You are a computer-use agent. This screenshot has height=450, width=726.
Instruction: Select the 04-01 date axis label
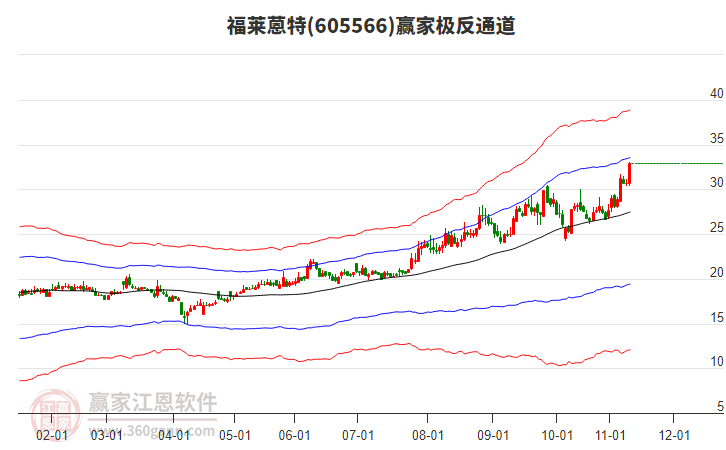[x=174, y=436]
